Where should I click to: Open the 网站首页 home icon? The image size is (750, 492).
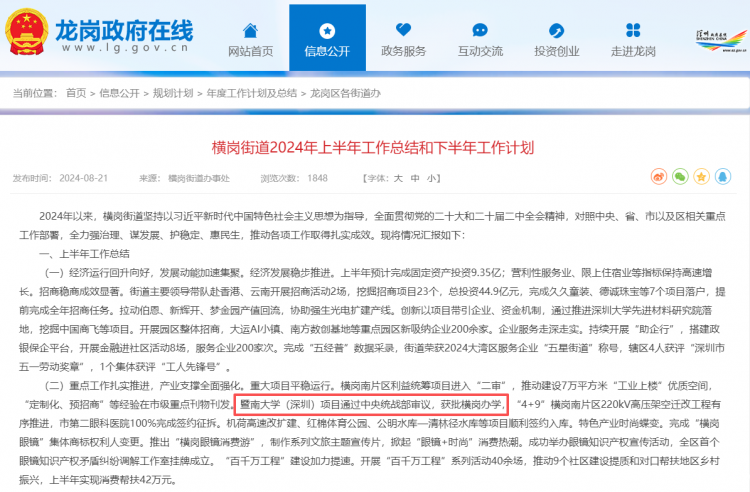tap(250, 31)
